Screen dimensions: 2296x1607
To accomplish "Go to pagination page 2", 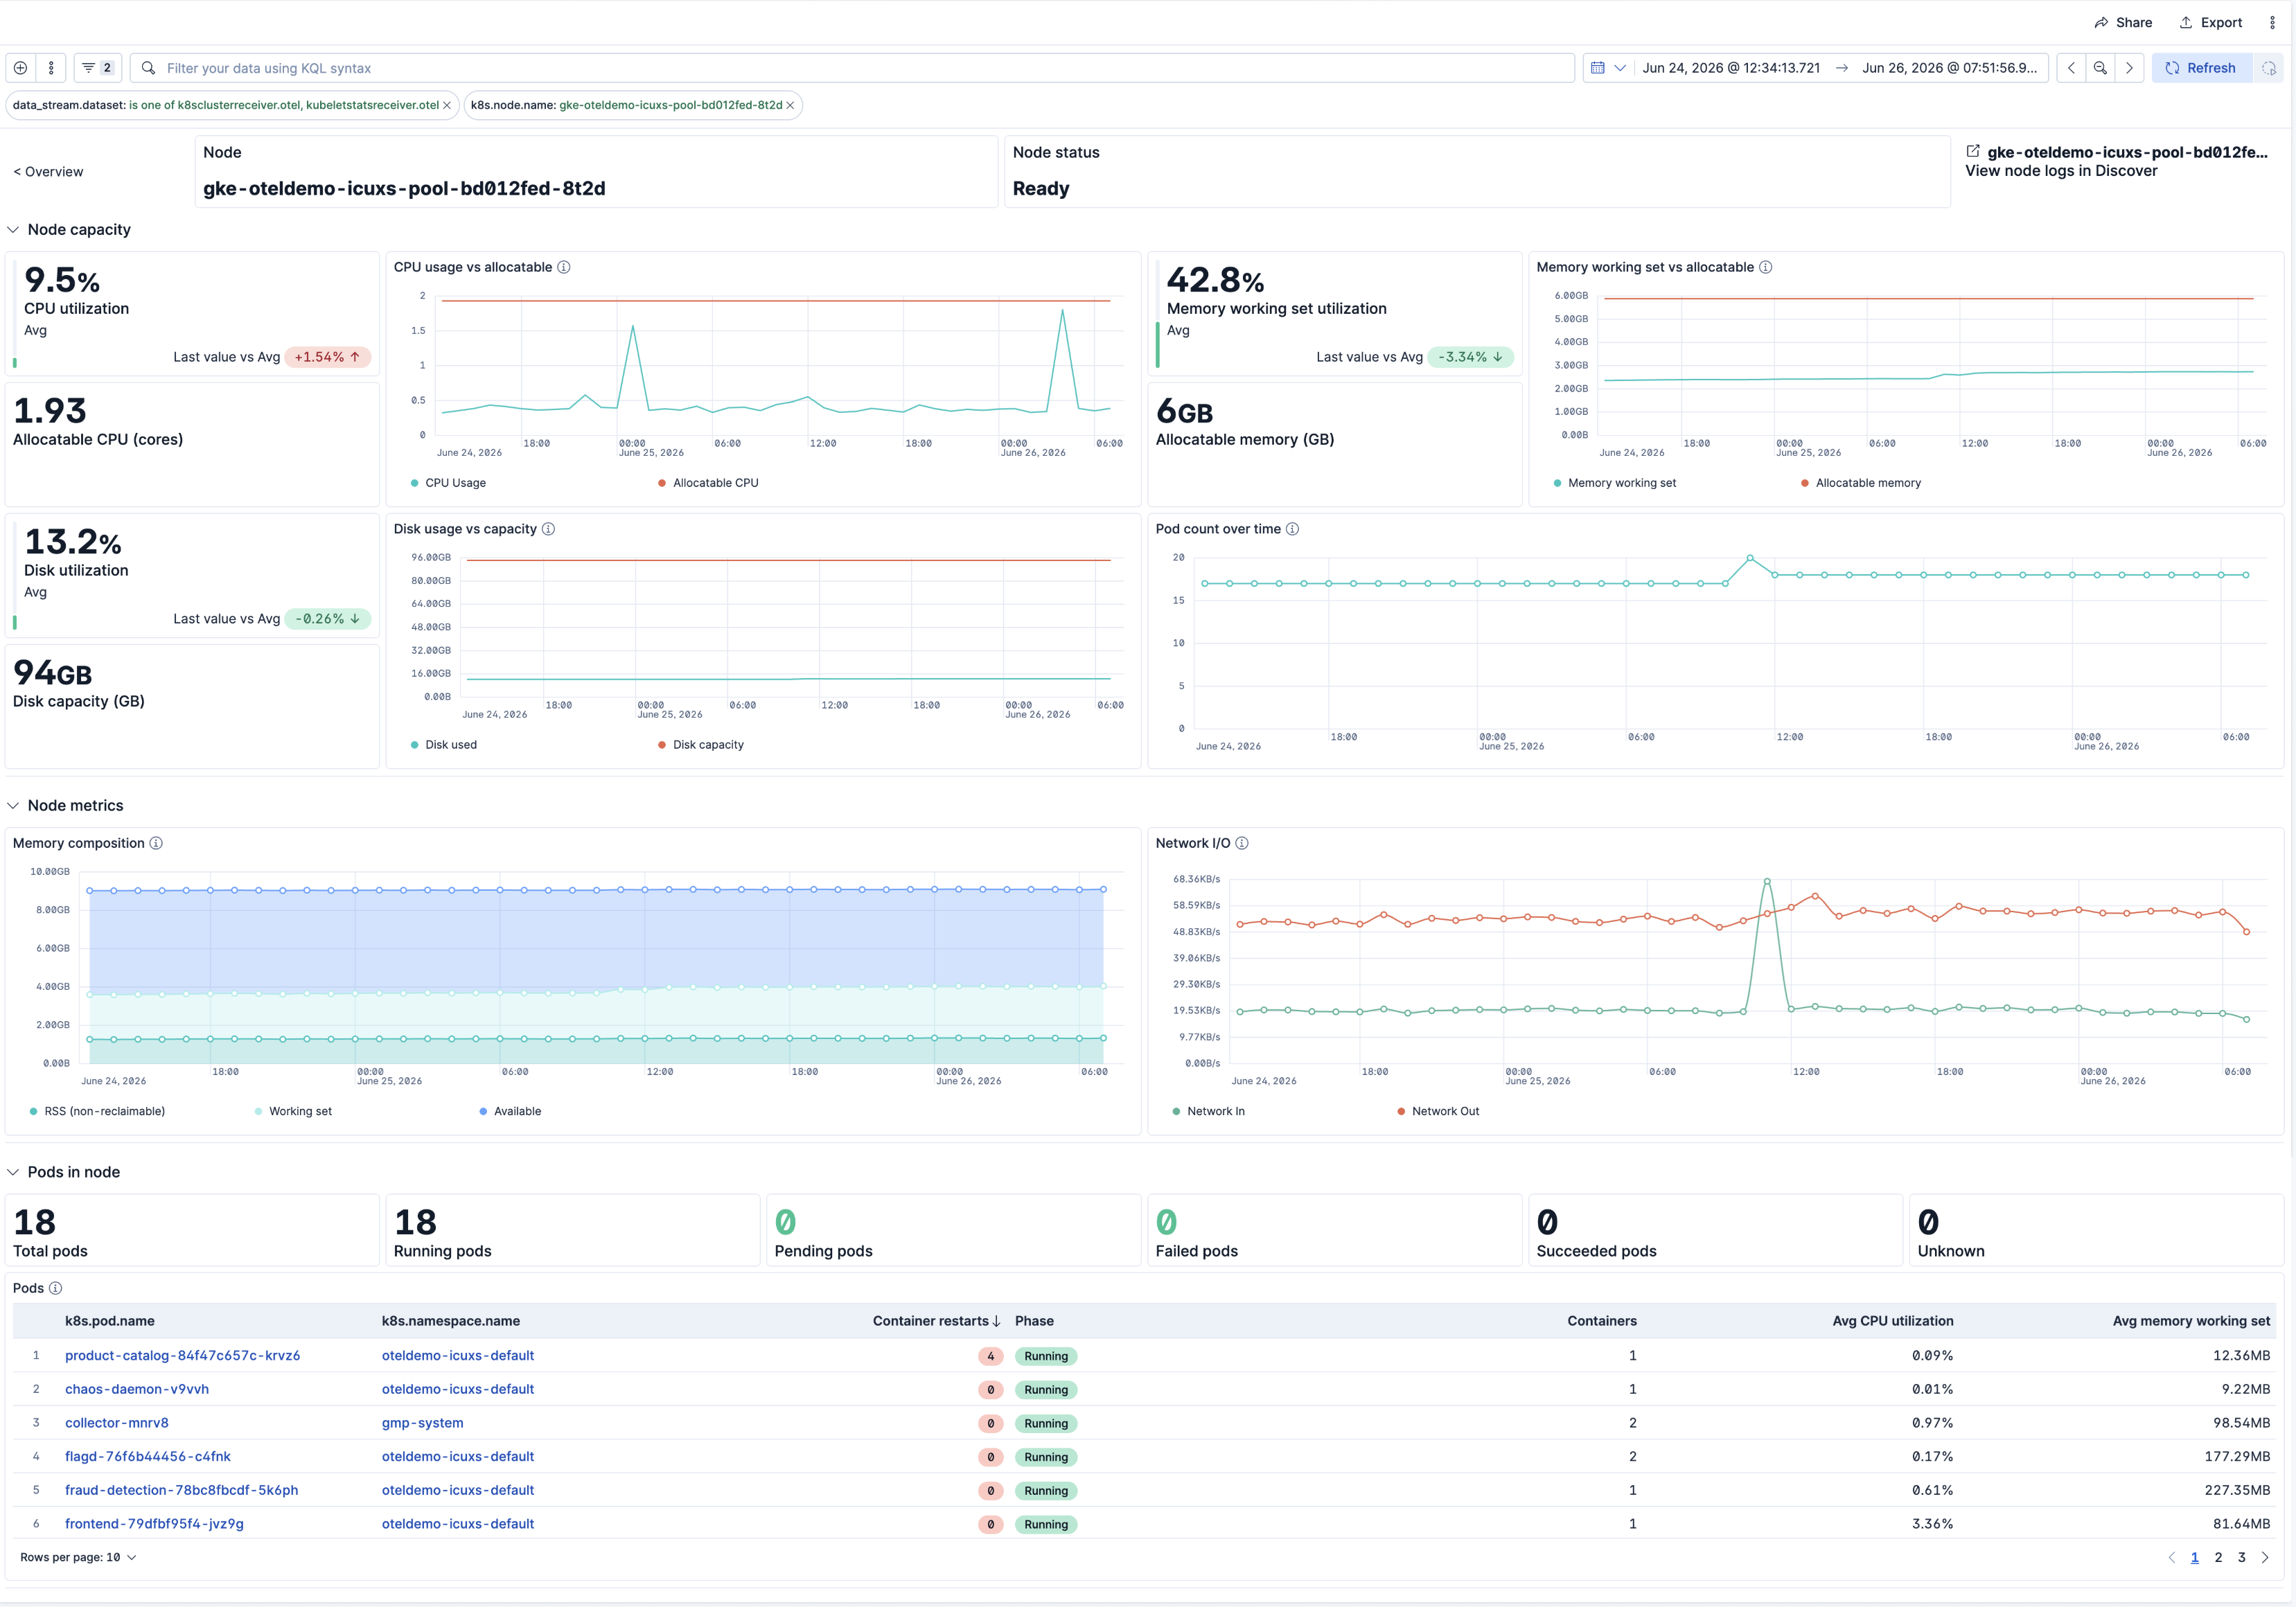I will click(x=2218, y=1557).
